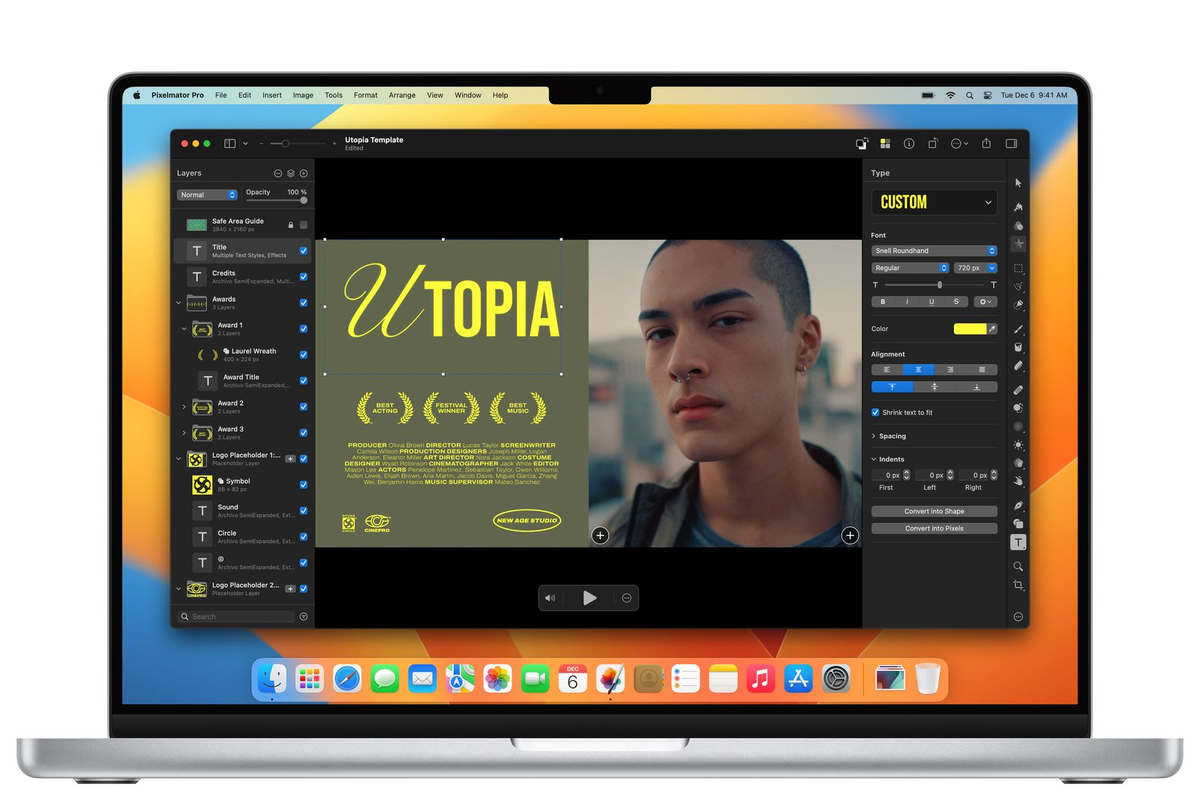
Task: Click the stacked layers icon in the Layers header
Action: 291,173
